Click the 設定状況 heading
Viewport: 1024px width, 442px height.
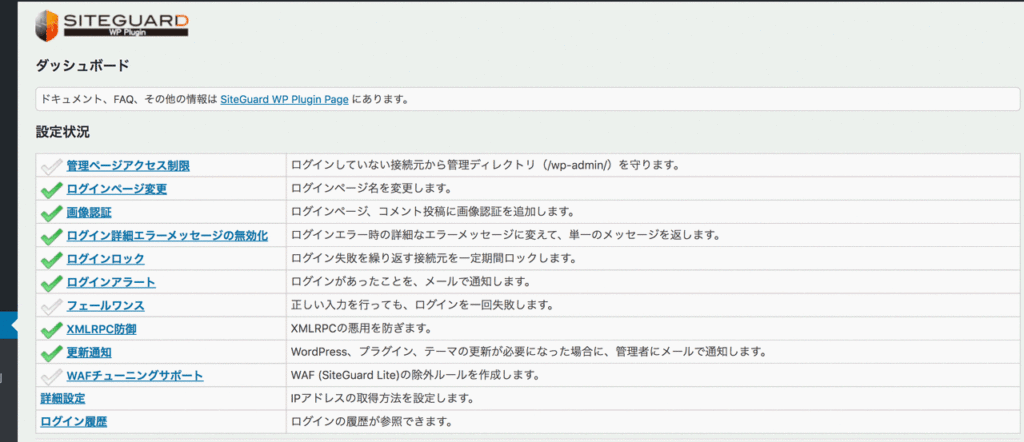click(x=63, y=133)
